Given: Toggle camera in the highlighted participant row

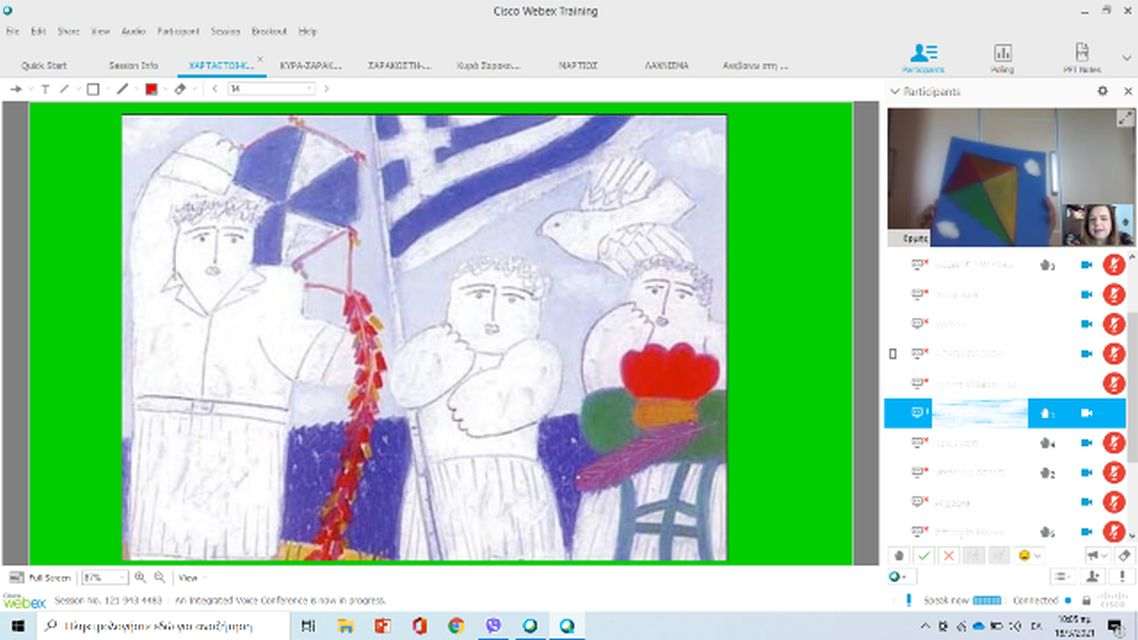Looking at the screenshot, I should 1086,413.
